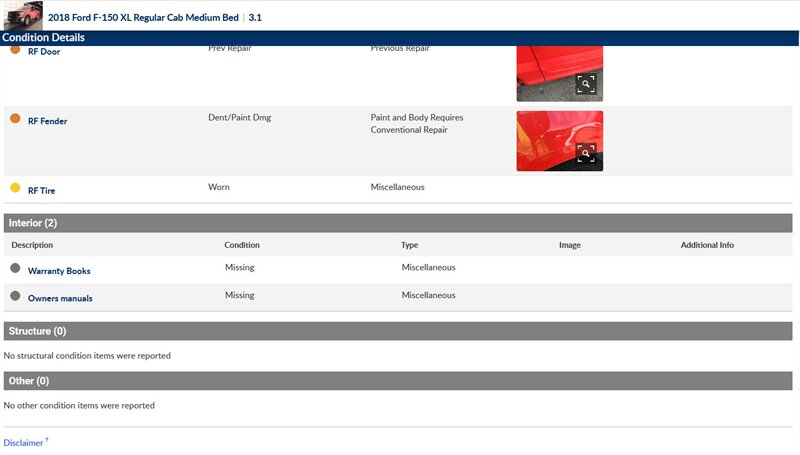Click yellow severity dot beside RF Tire
Image resolution: width=800 pixels, height=455 pixels.
[15, 188]
